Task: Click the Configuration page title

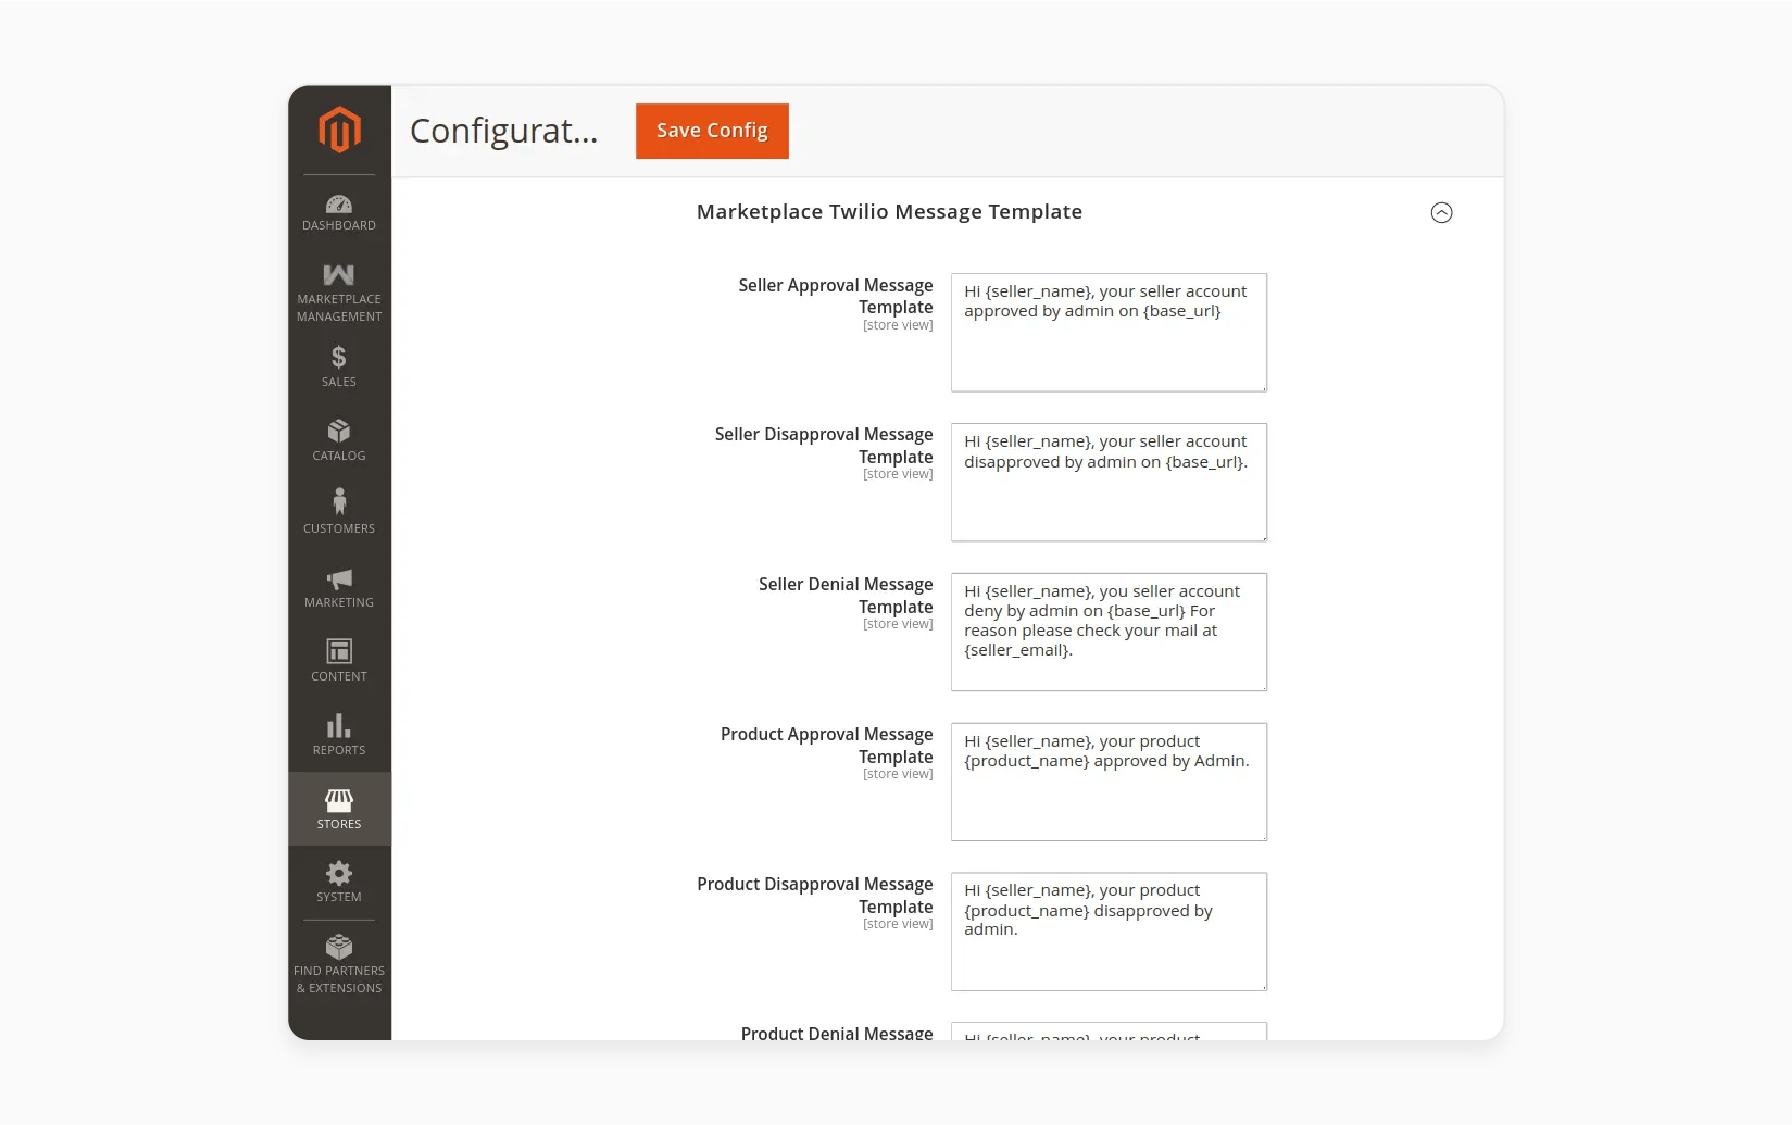Action: pyautogui.click(x=504, y=131)
